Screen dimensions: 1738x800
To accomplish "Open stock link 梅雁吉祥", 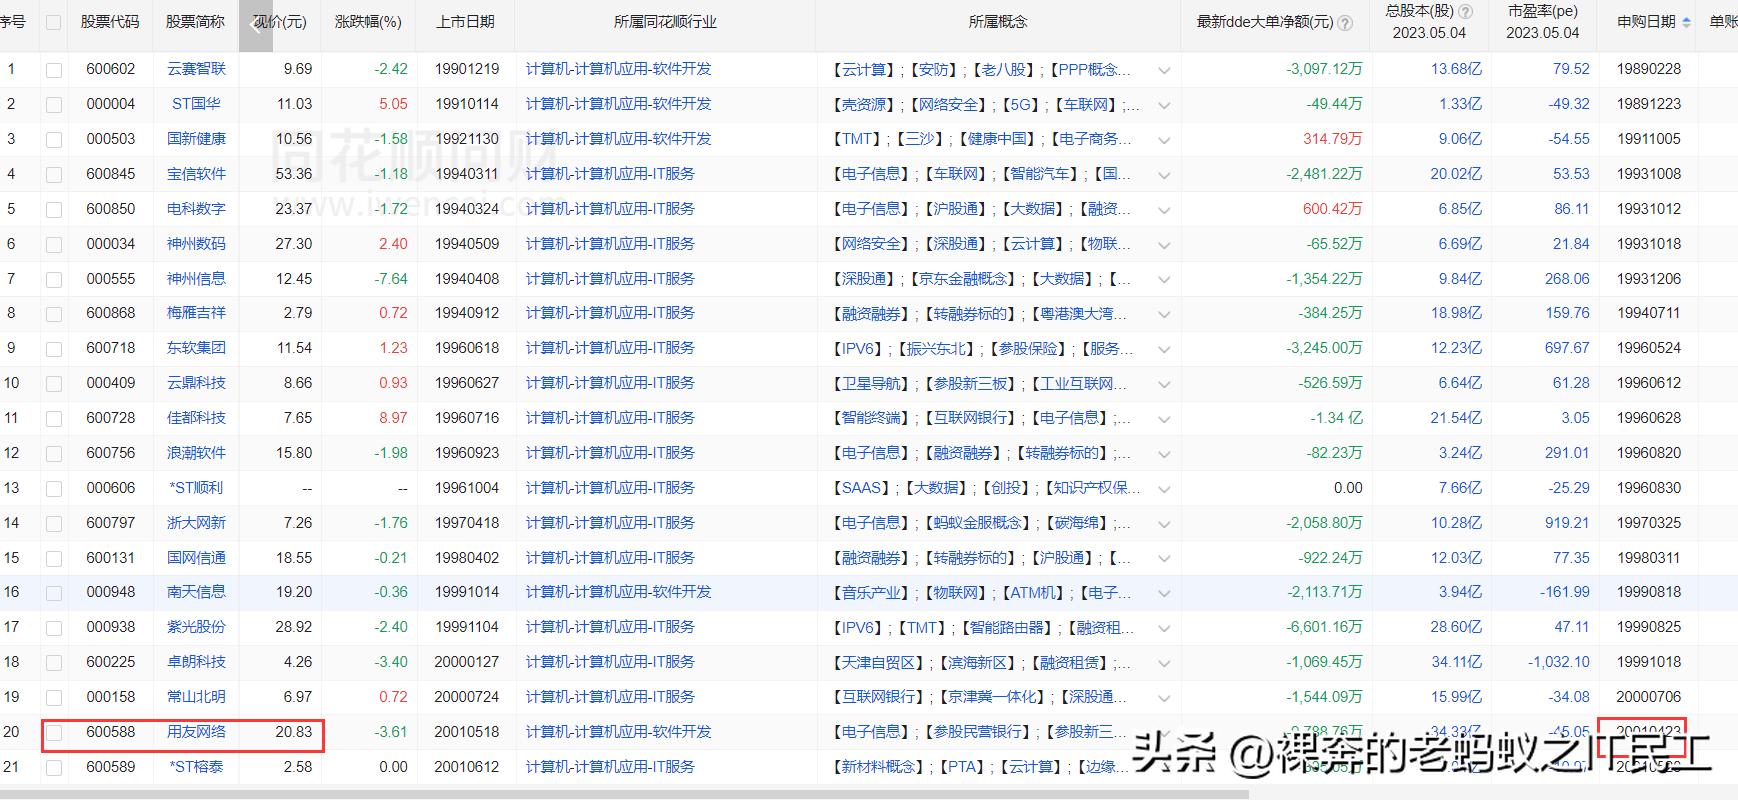I will click(x=196, y=313).
